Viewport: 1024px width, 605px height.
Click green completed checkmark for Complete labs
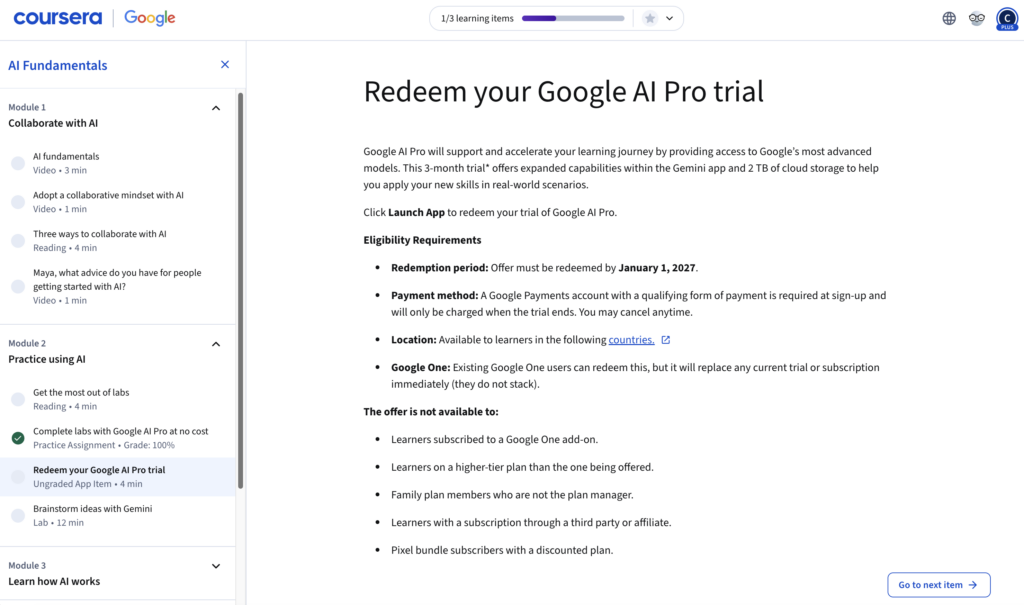click(x=18, y=438)
